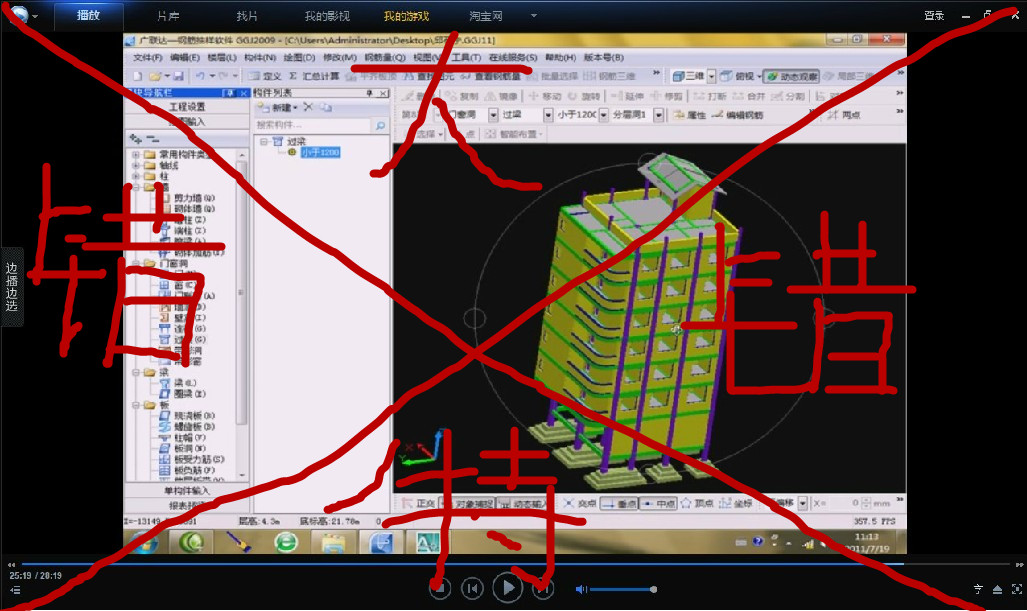This screenshot has width=1027, height=611.
Task: Click the 边播边选 side panel button
Action: tap(12, 287)
